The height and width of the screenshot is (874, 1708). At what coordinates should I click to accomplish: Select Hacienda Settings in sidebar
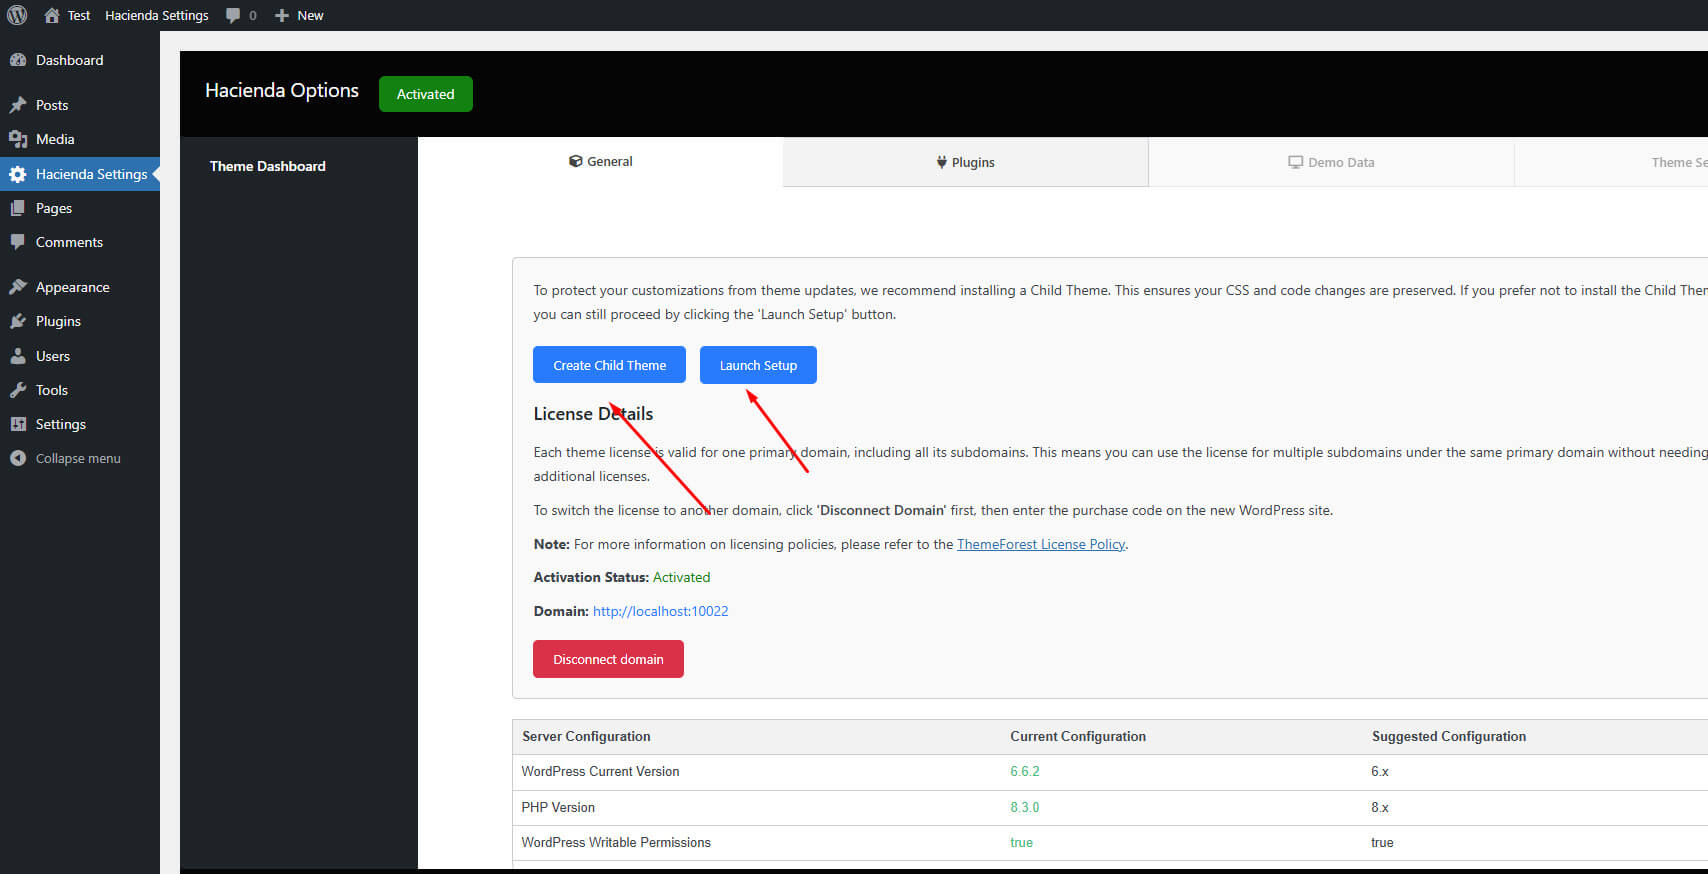tap(80, 174)
